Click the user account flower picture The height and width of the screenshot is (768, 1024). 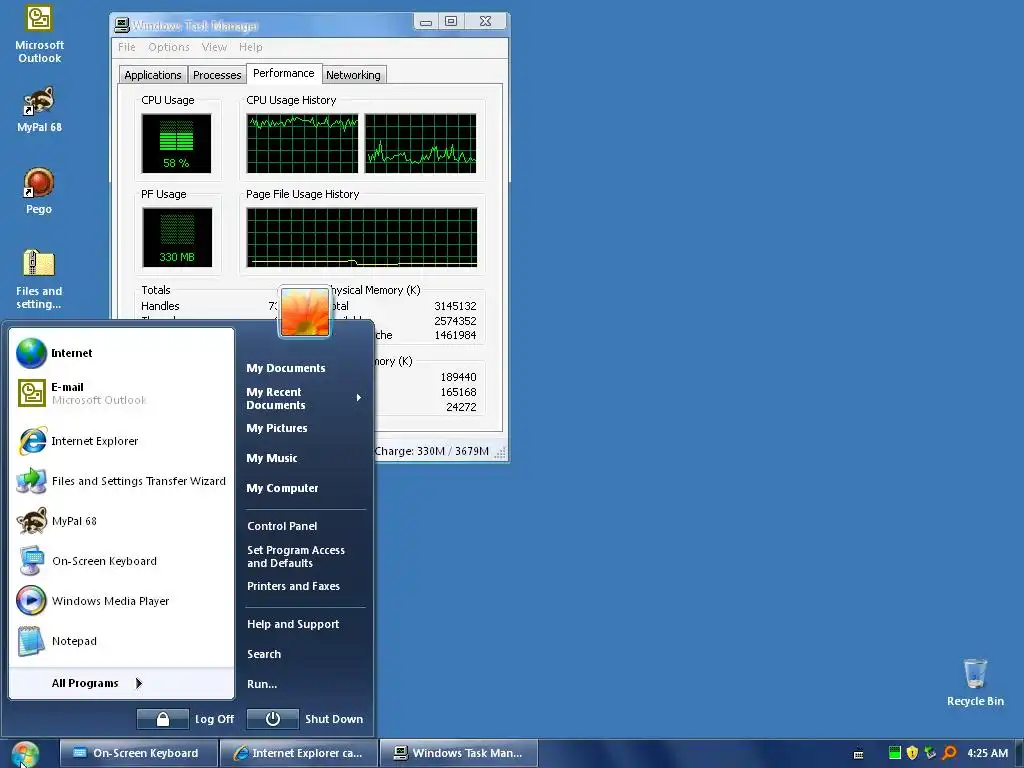(x=304, y=312)
